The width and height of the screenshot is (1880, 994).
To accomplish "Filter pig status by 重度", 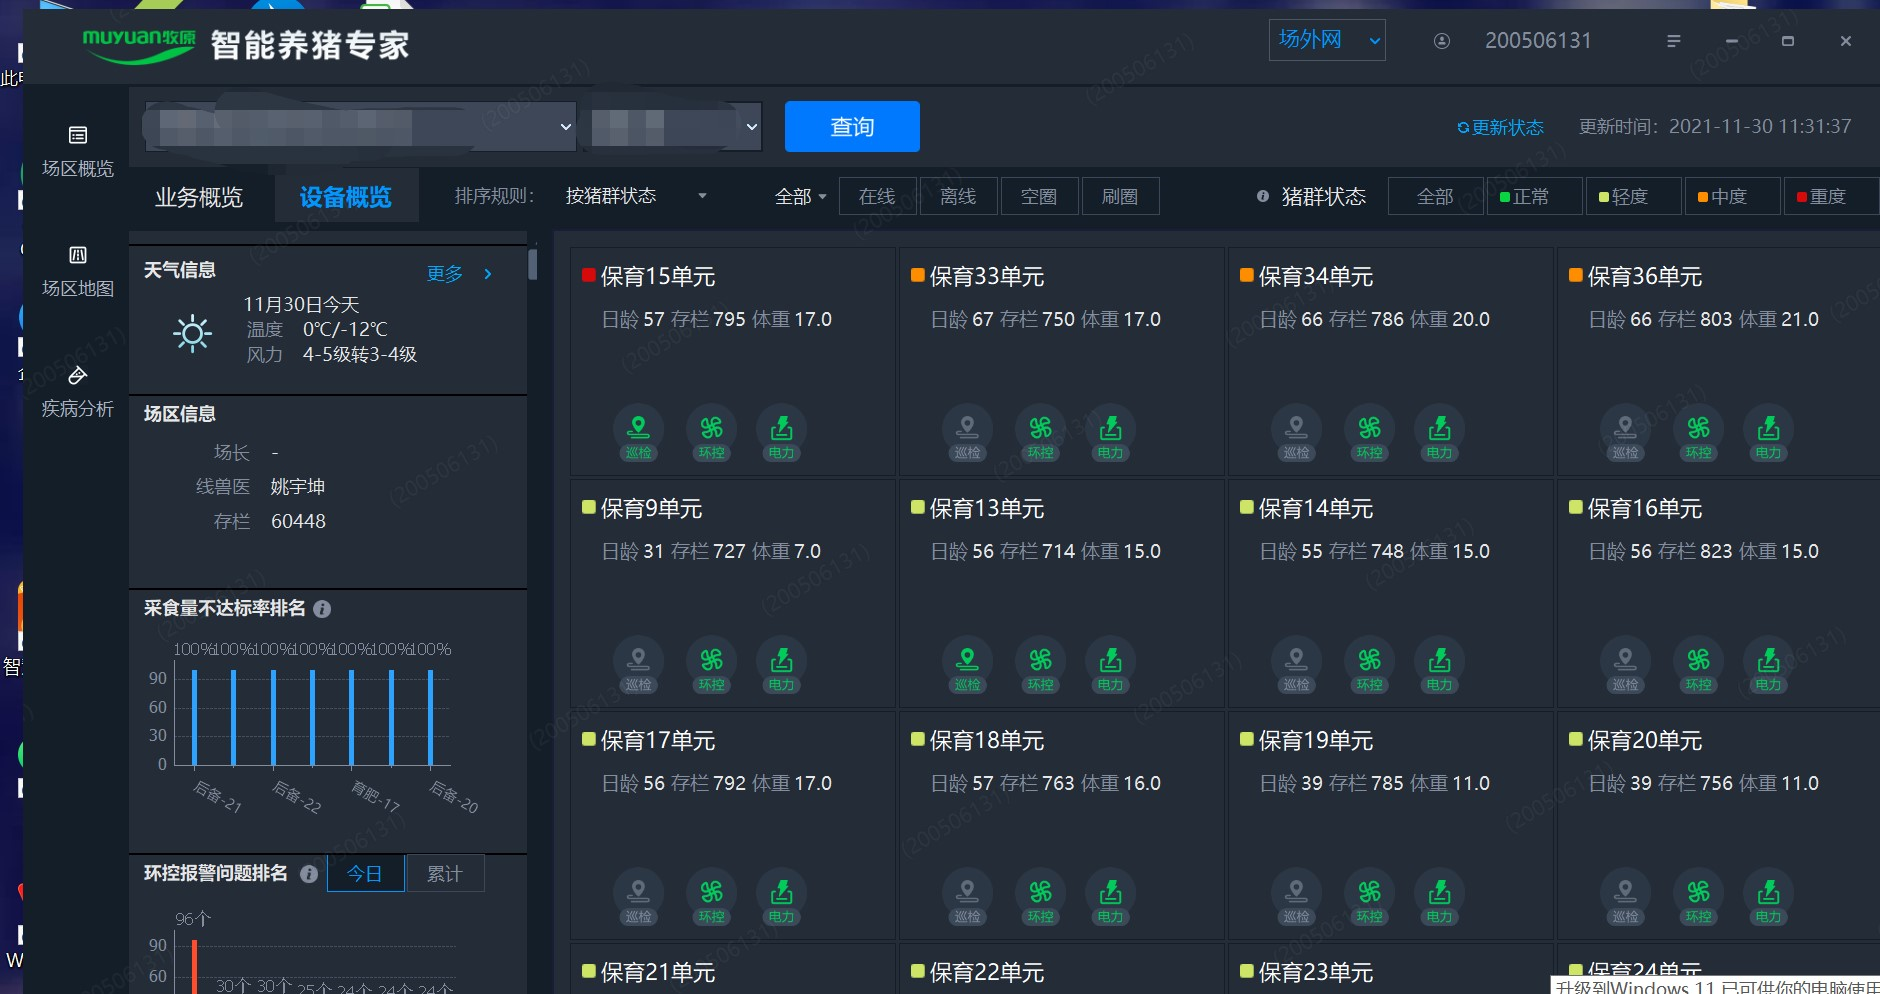I will (x=1830, y=197).
